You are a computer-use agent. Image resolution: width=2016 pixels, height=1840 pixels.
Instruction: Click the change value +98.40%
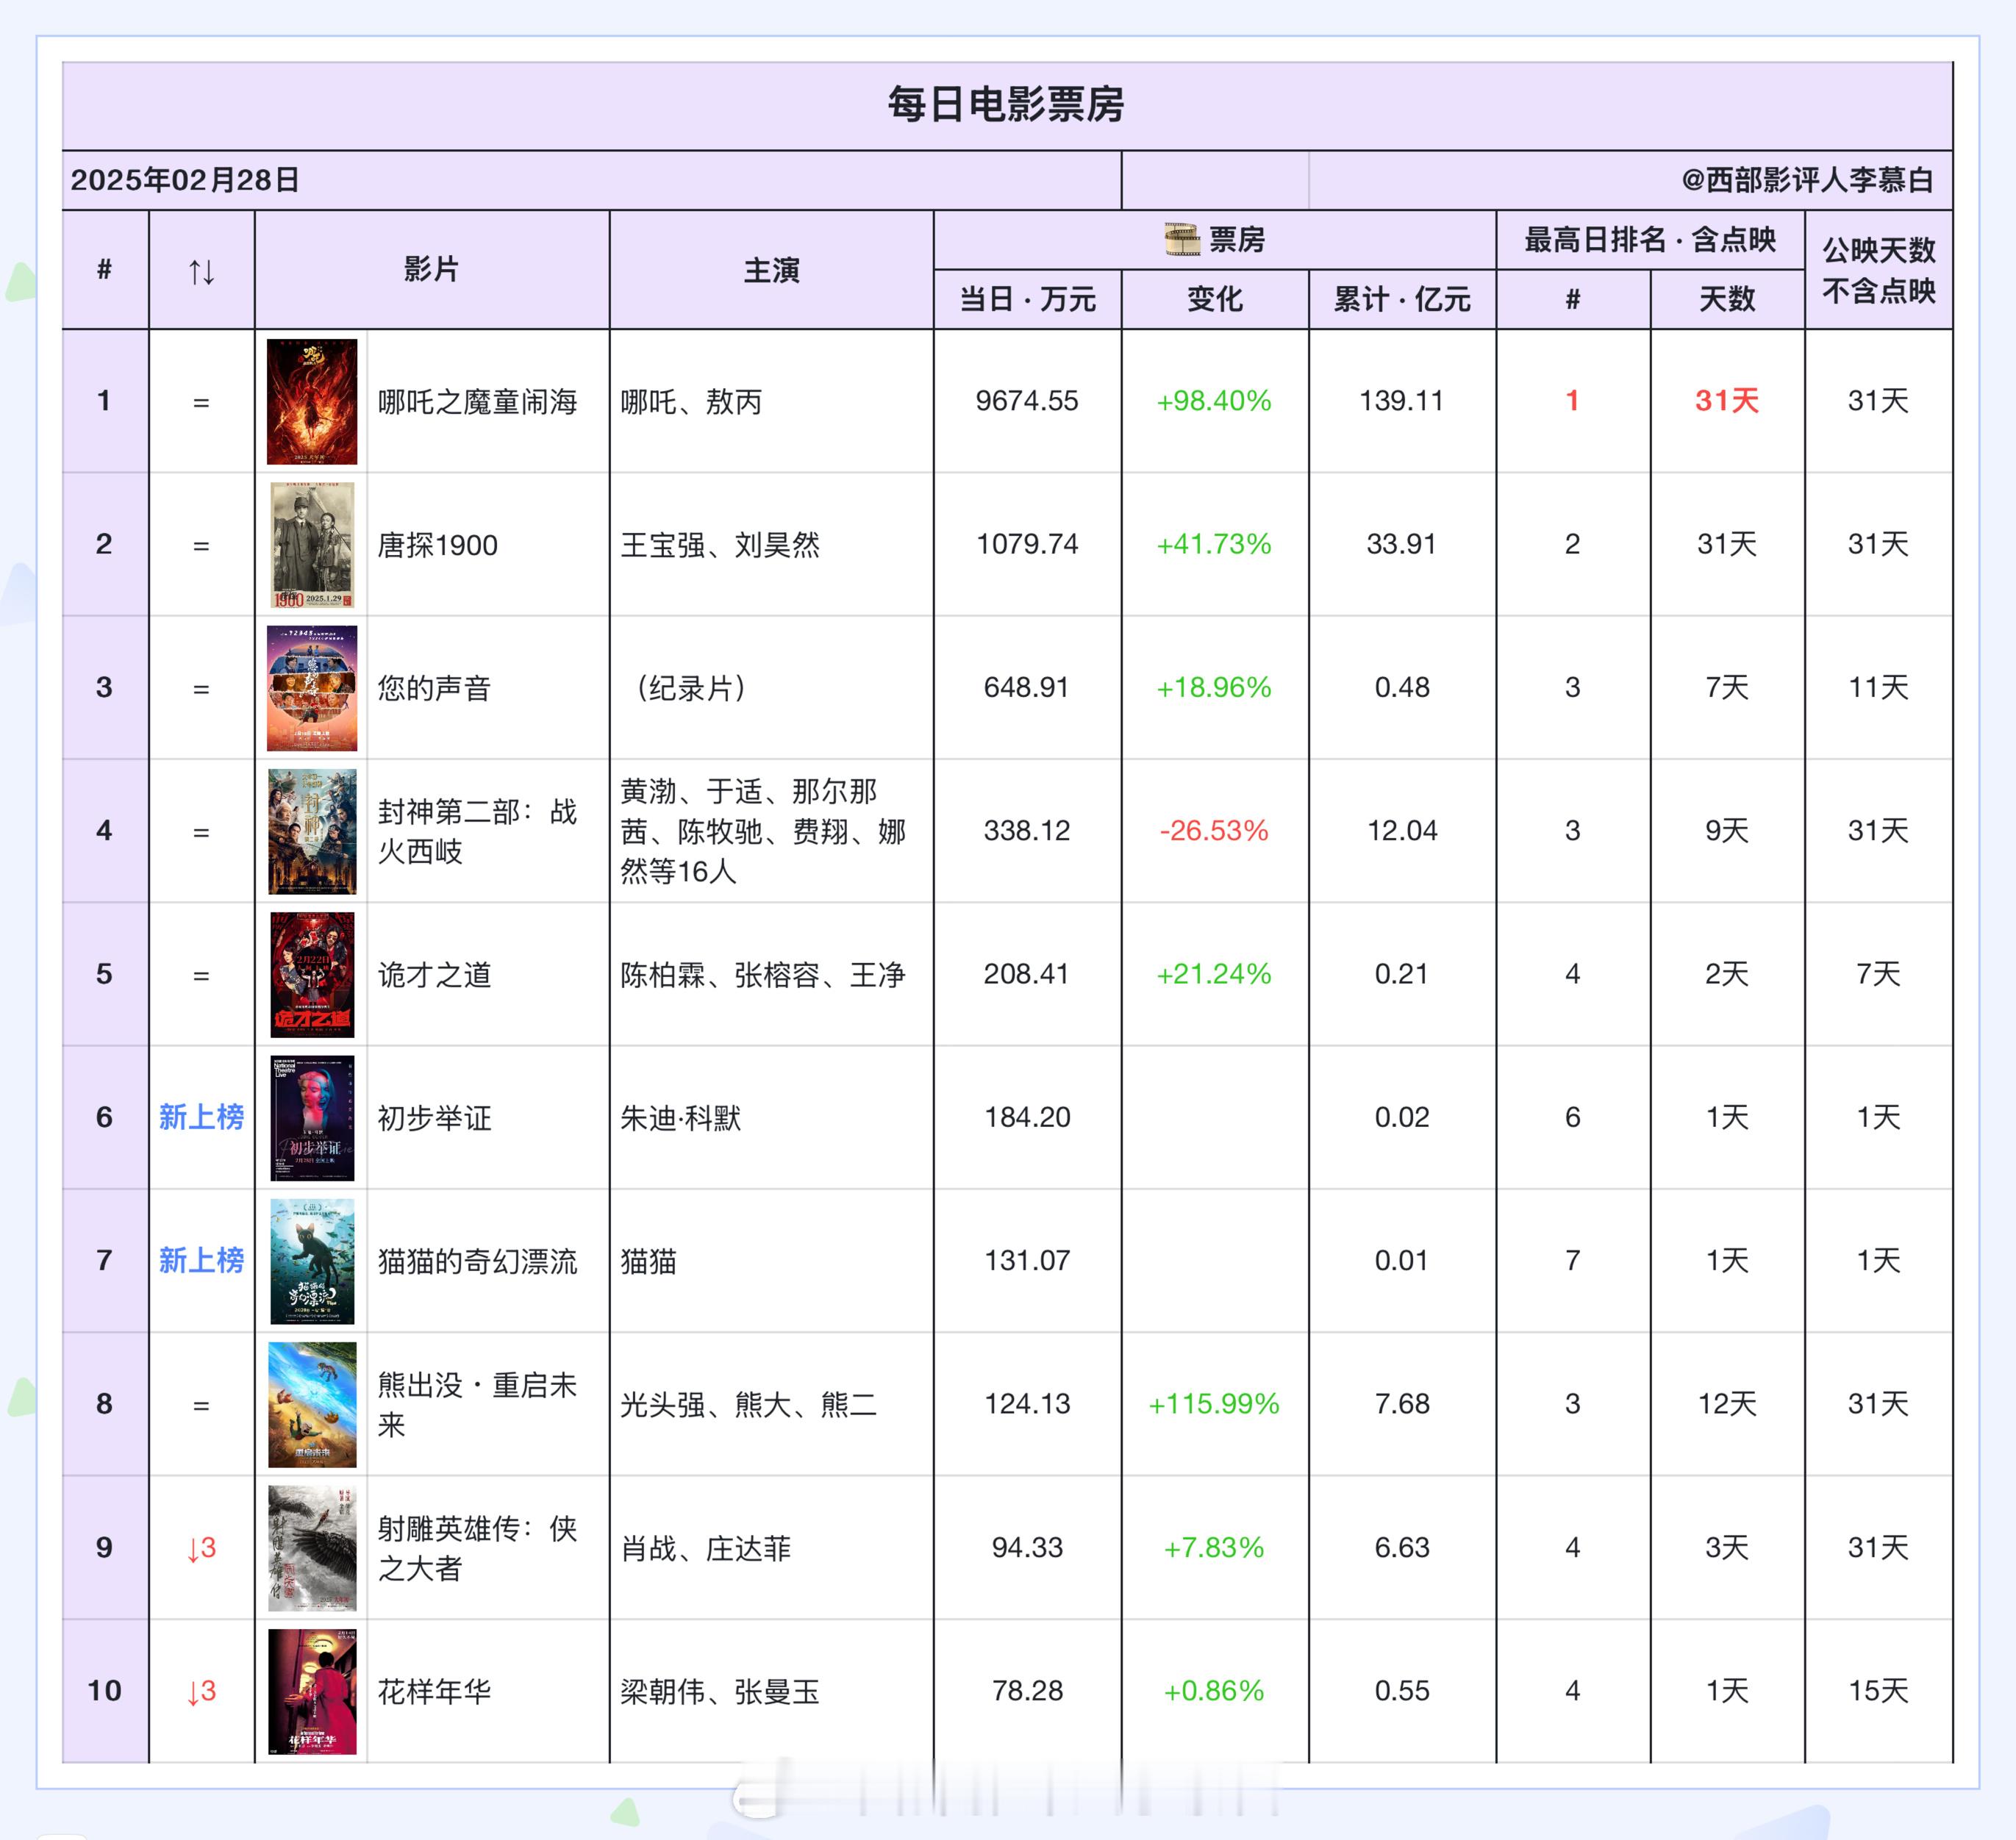pos(1214,401)
